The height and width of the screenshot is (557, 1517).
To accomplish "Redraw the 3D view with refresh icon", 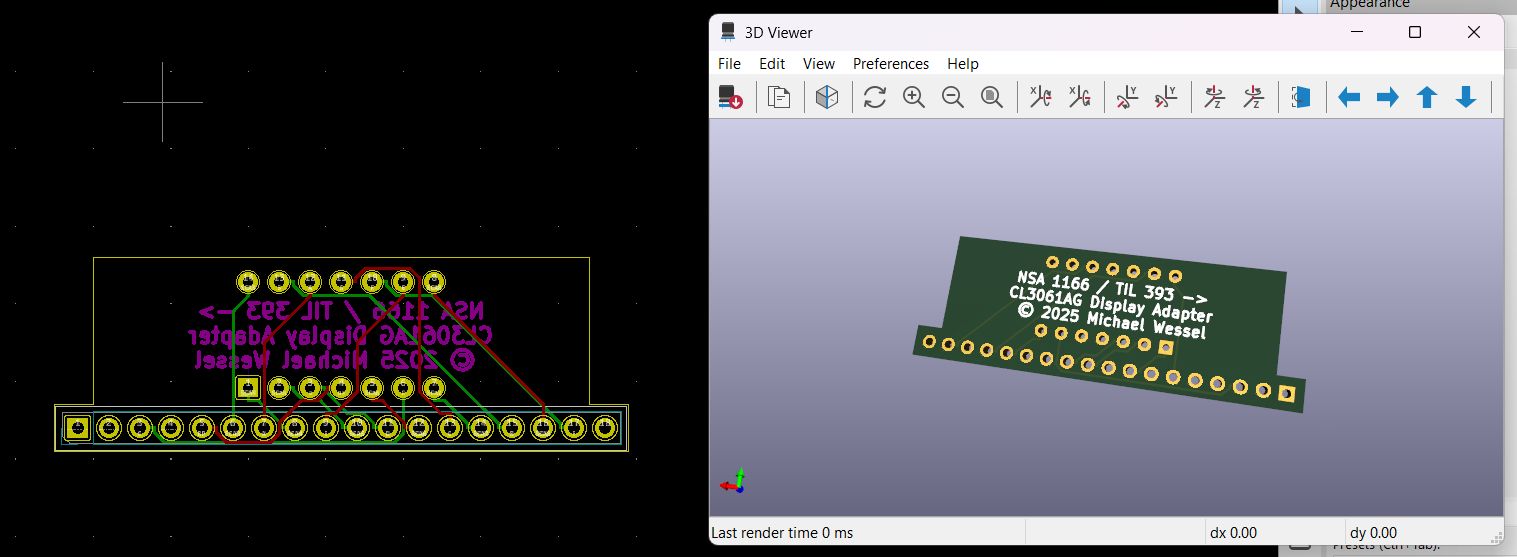I will point(875,97).
